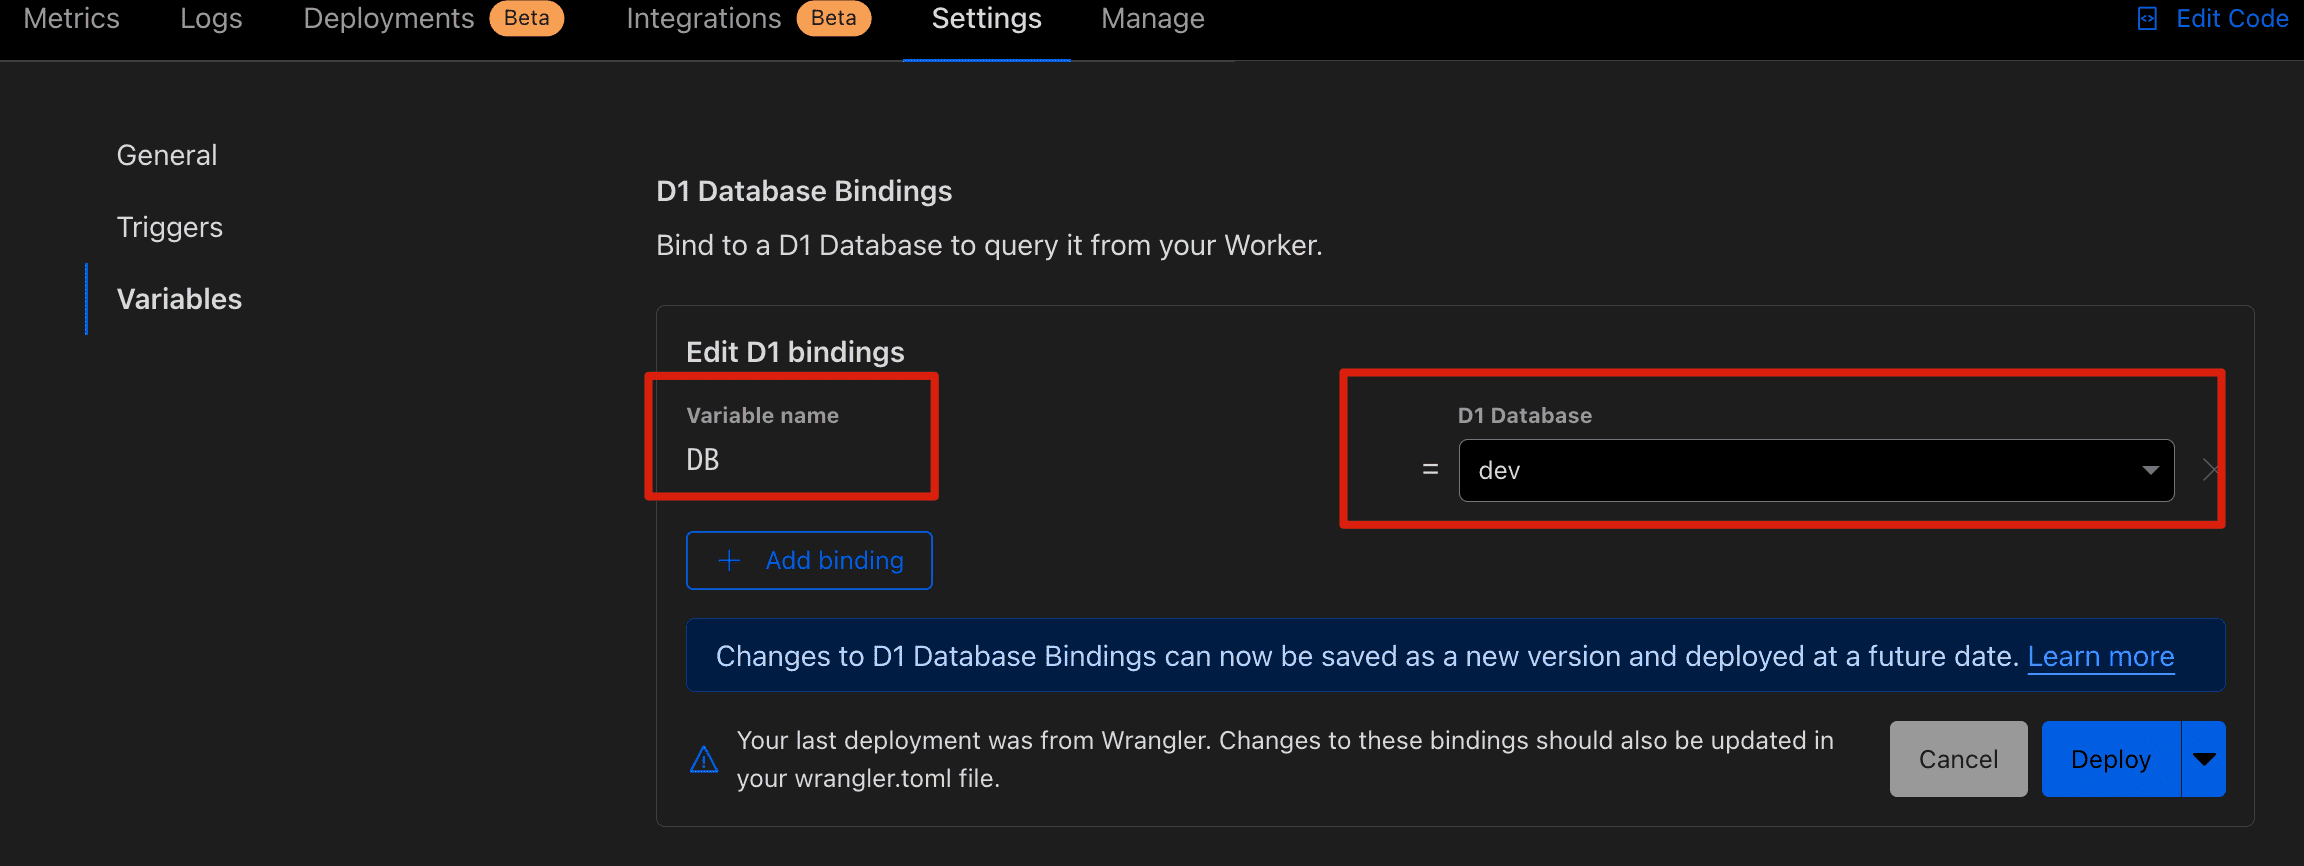The width and height of the screenshot is (2304, 866).
Task: Click the Edit Code text link
Action: coord(2232,19)
